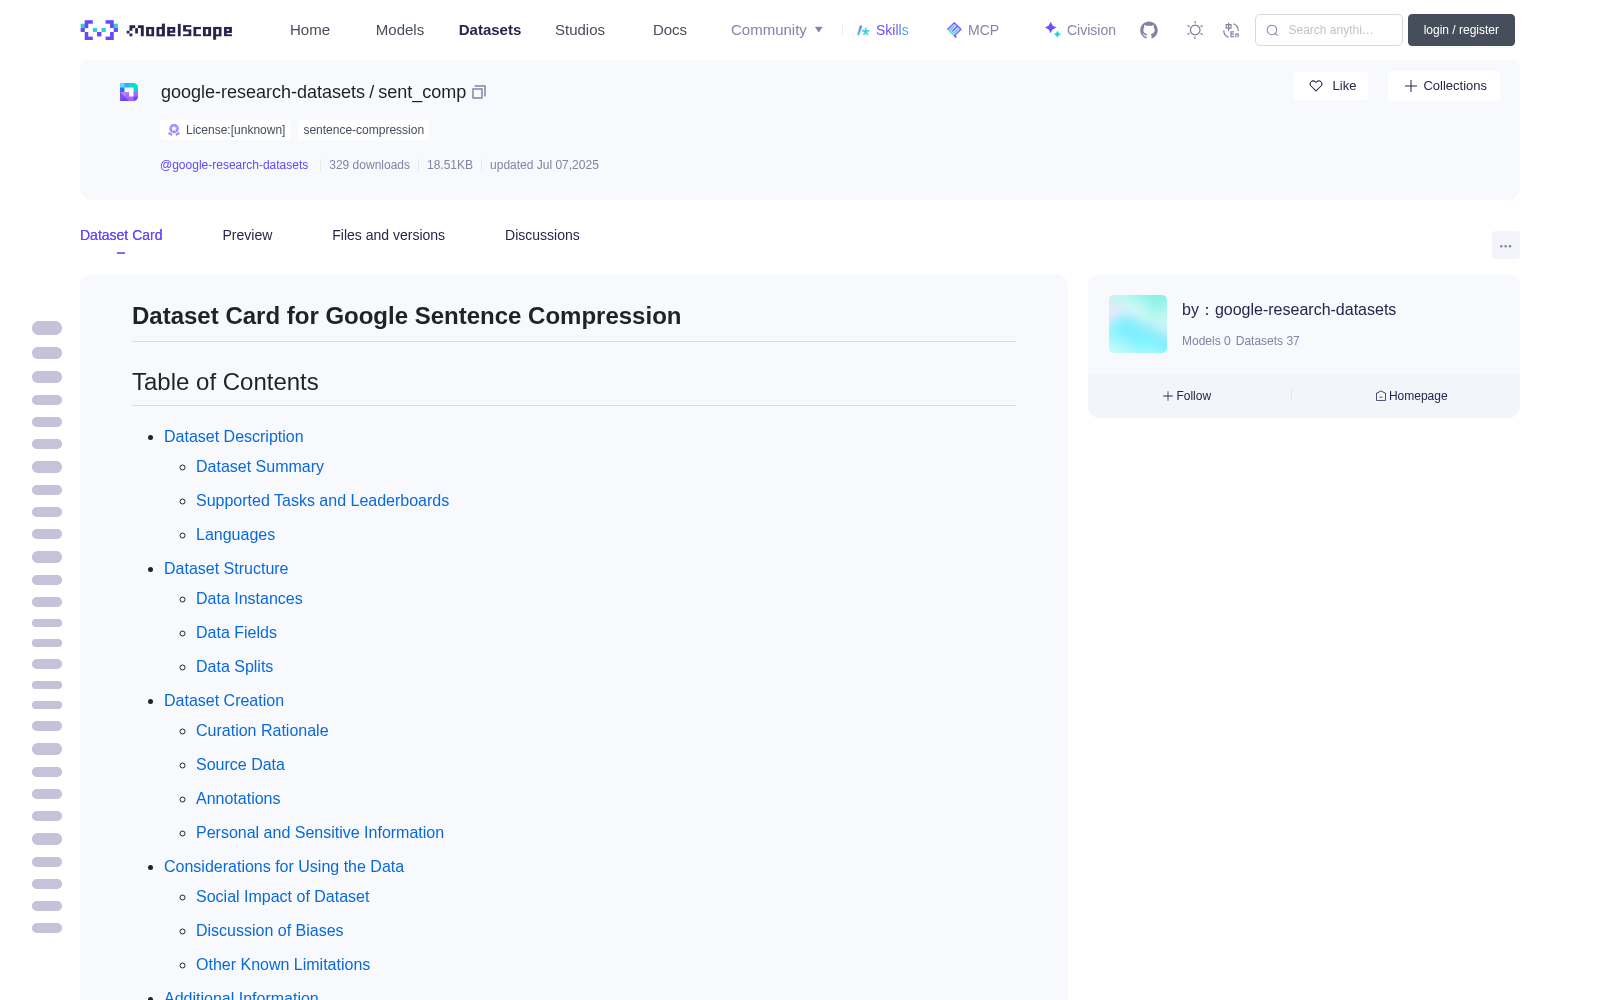The image size is (1600, 1000).
Task: Click the three-dots more options button
Action: [x=1505, y=245]
